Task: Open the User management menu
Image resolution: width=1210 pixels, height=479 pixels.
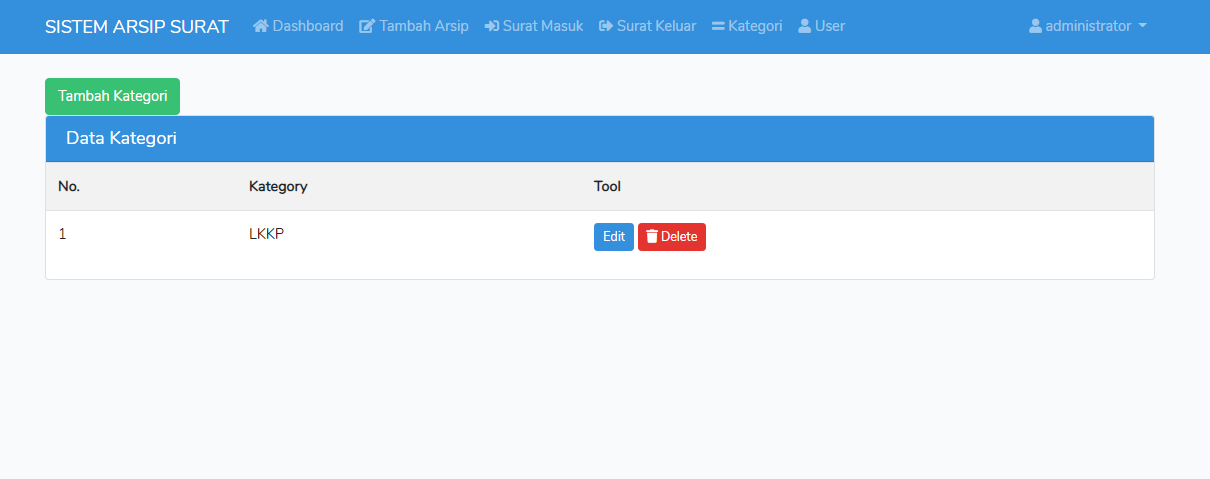Action: pyautogui.click(x=822, y=26)
